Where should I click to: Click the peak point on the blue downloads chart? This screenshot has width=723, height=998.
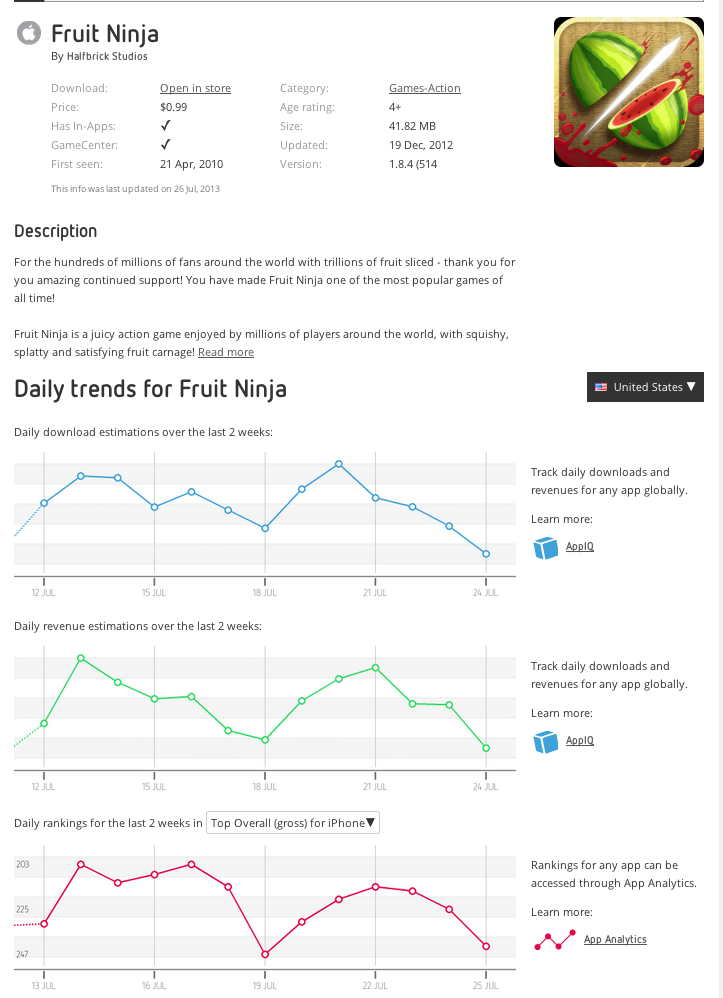click(x=339, y=464)
